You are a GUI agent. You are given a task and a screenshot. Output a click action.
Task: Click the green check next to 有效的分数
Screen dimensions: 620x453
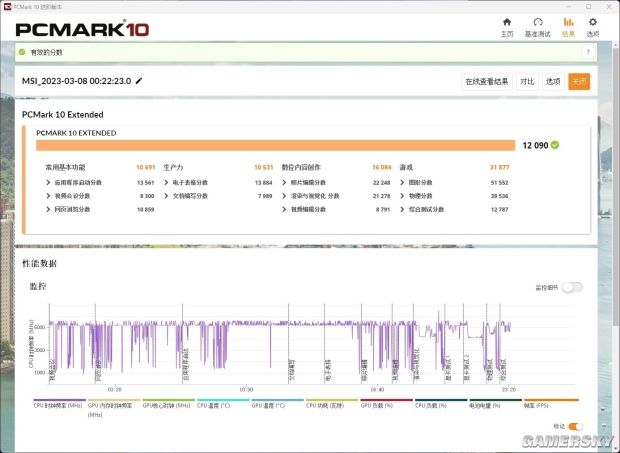coord(22,52)
